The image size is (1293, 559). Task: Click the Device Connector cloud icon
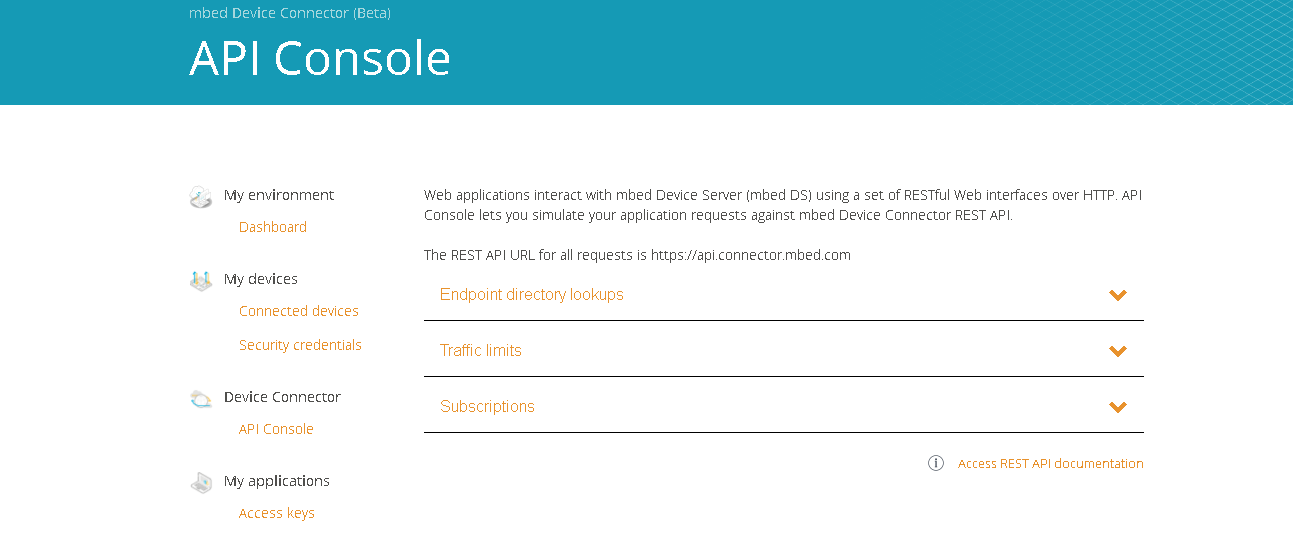pyautogui.click(x=201, y=398)
